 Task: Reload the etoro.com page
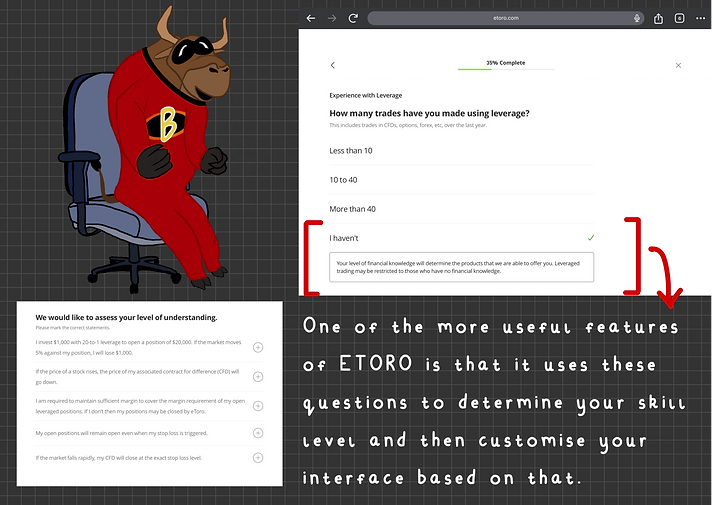pyautogui.click(x=353, y=18)
